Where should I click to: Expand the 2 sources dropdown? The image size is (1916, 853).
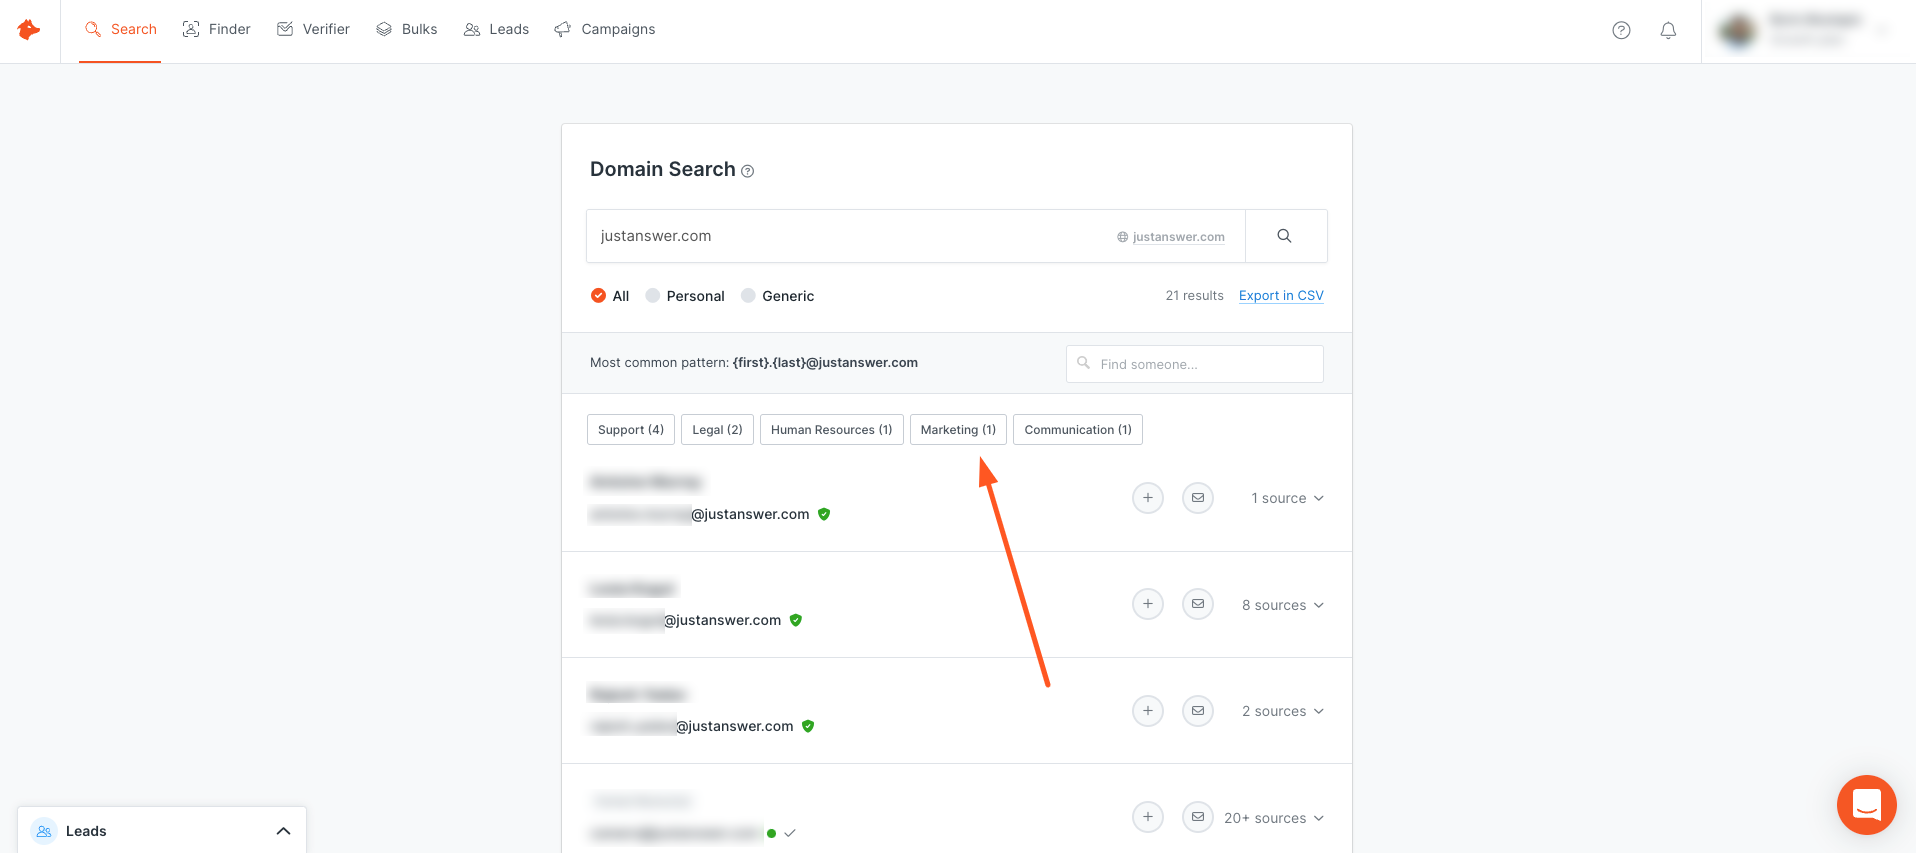(1283, 711)
